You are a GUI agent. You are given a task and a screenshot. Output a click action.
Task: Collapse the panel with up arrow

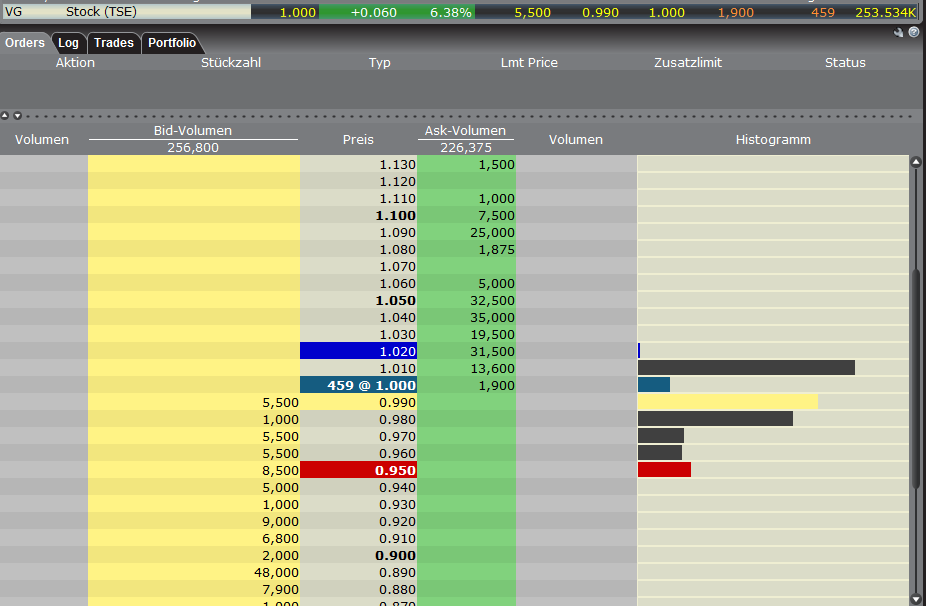pos(5,116)
